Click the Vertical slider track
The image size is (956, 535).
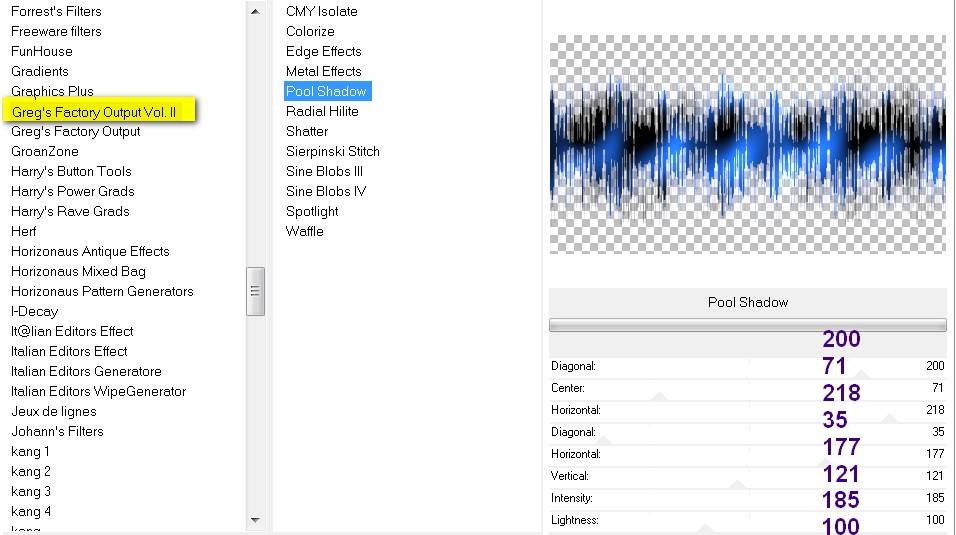click(747, 476)
